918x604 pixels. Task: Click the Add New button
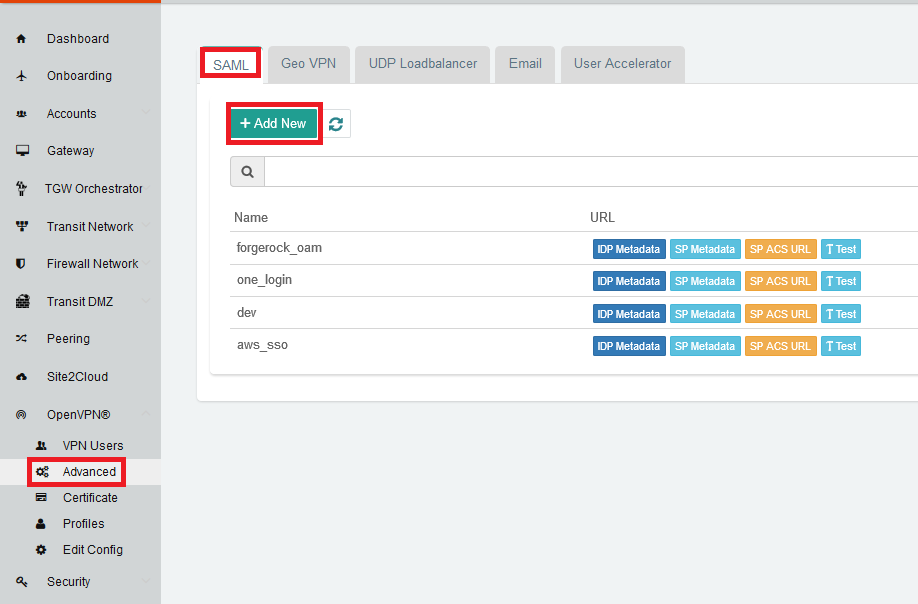[x=273, y=124]
